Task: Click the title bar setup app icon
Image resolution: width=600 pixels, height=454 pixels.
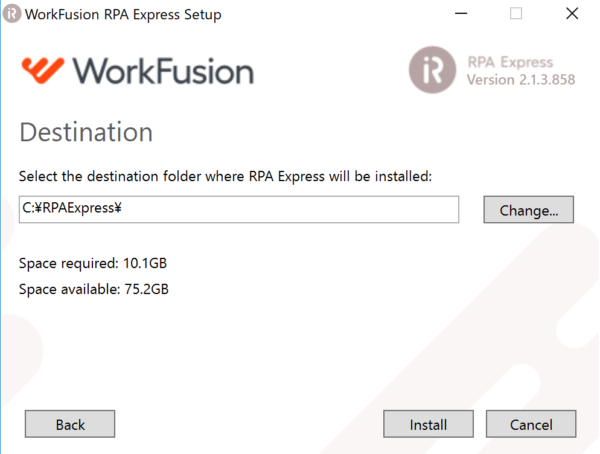Action: [x=12, y=14]
